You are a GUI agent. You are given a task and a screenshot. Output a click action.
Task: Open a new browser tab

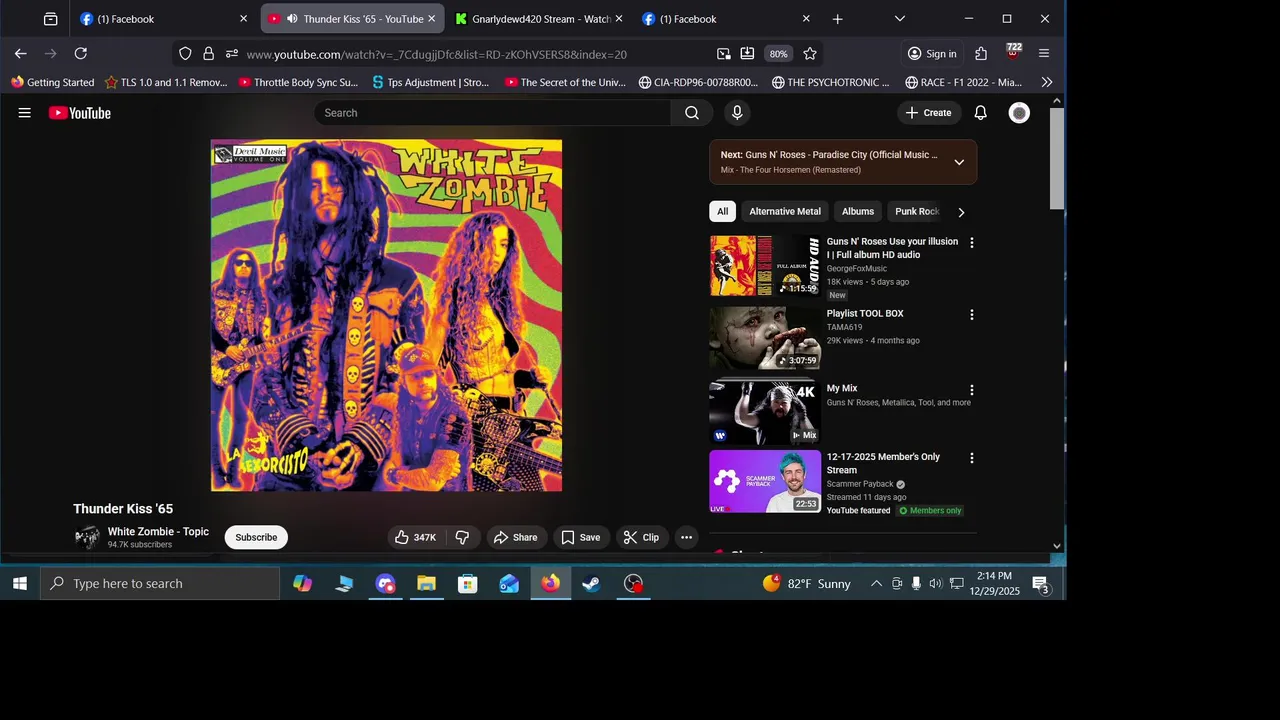point(837,19)
